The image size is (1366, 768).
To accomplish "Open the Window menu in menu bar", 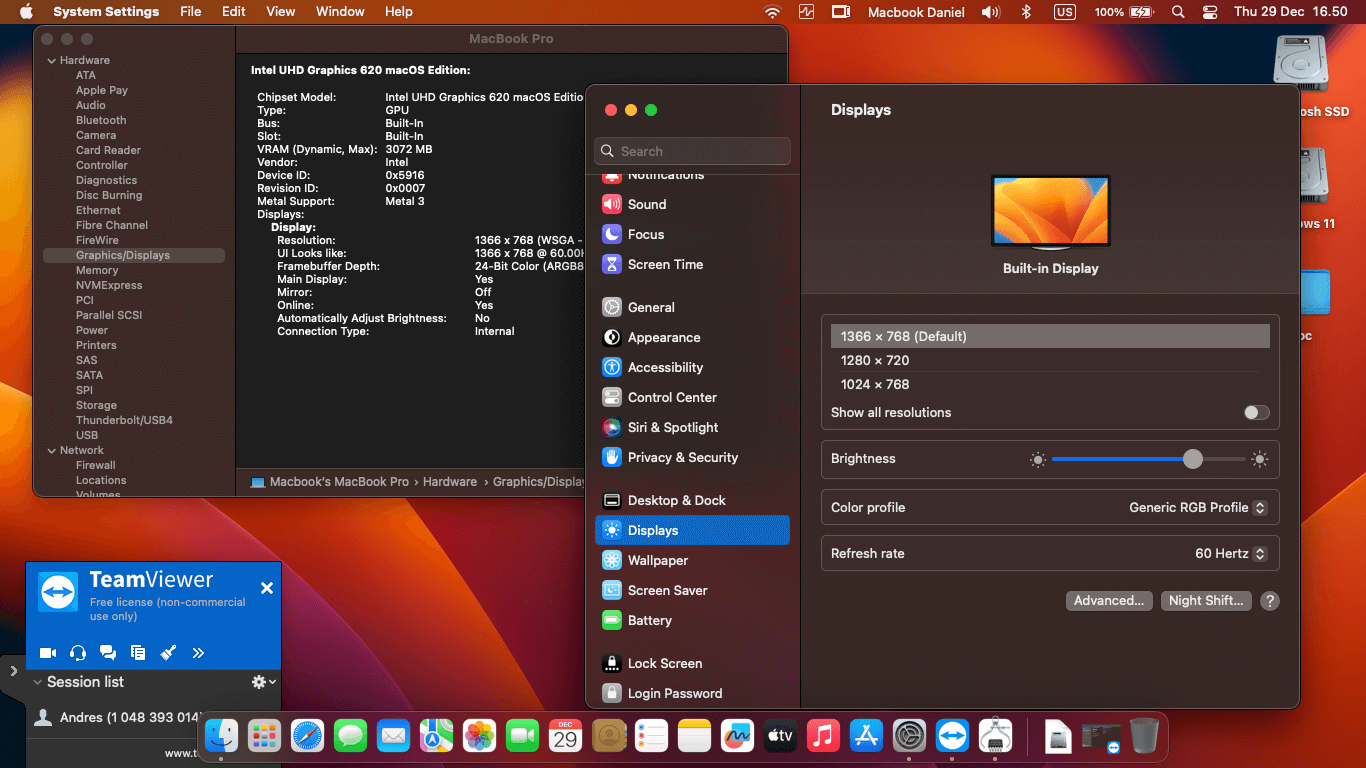I will pyautogui.click(x=340, y=11).
